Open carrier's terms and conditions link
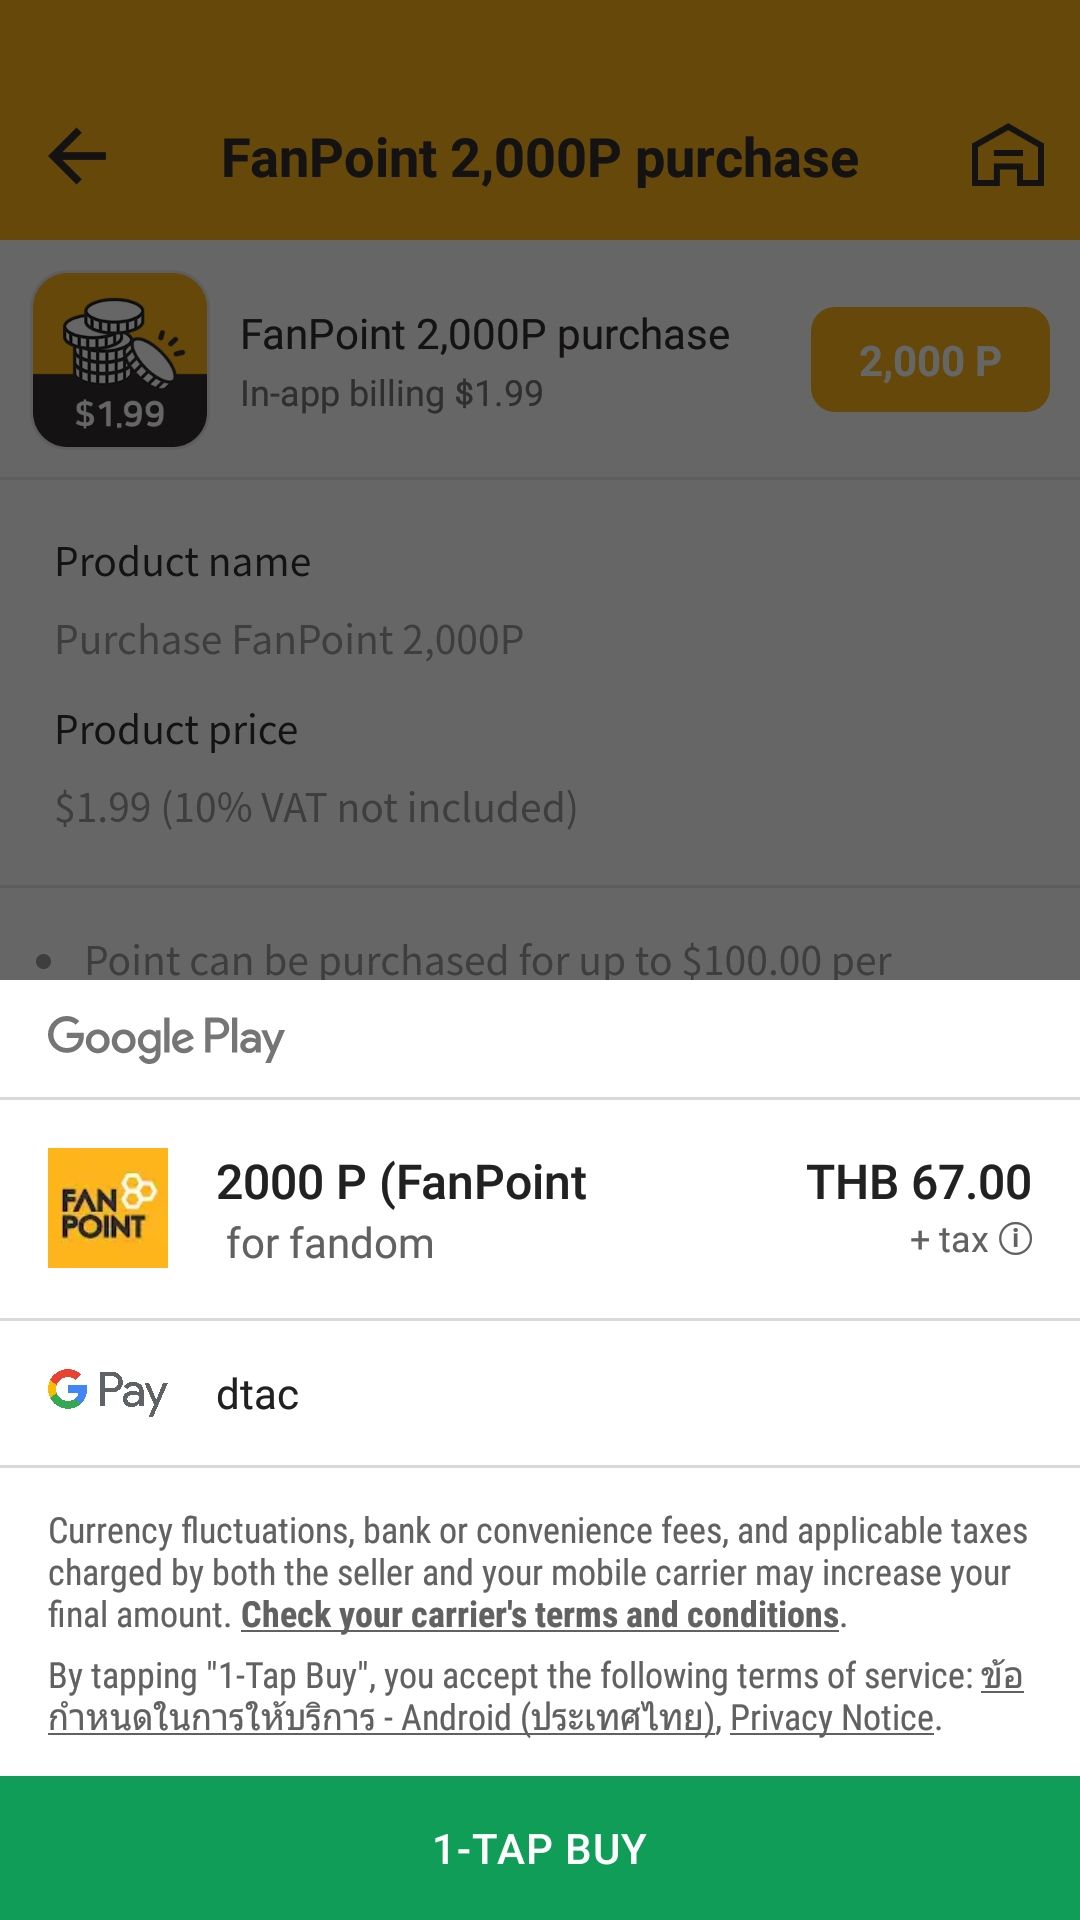The height and width of the screenshot is (1920, 1080). click(x=540, y=1615)
